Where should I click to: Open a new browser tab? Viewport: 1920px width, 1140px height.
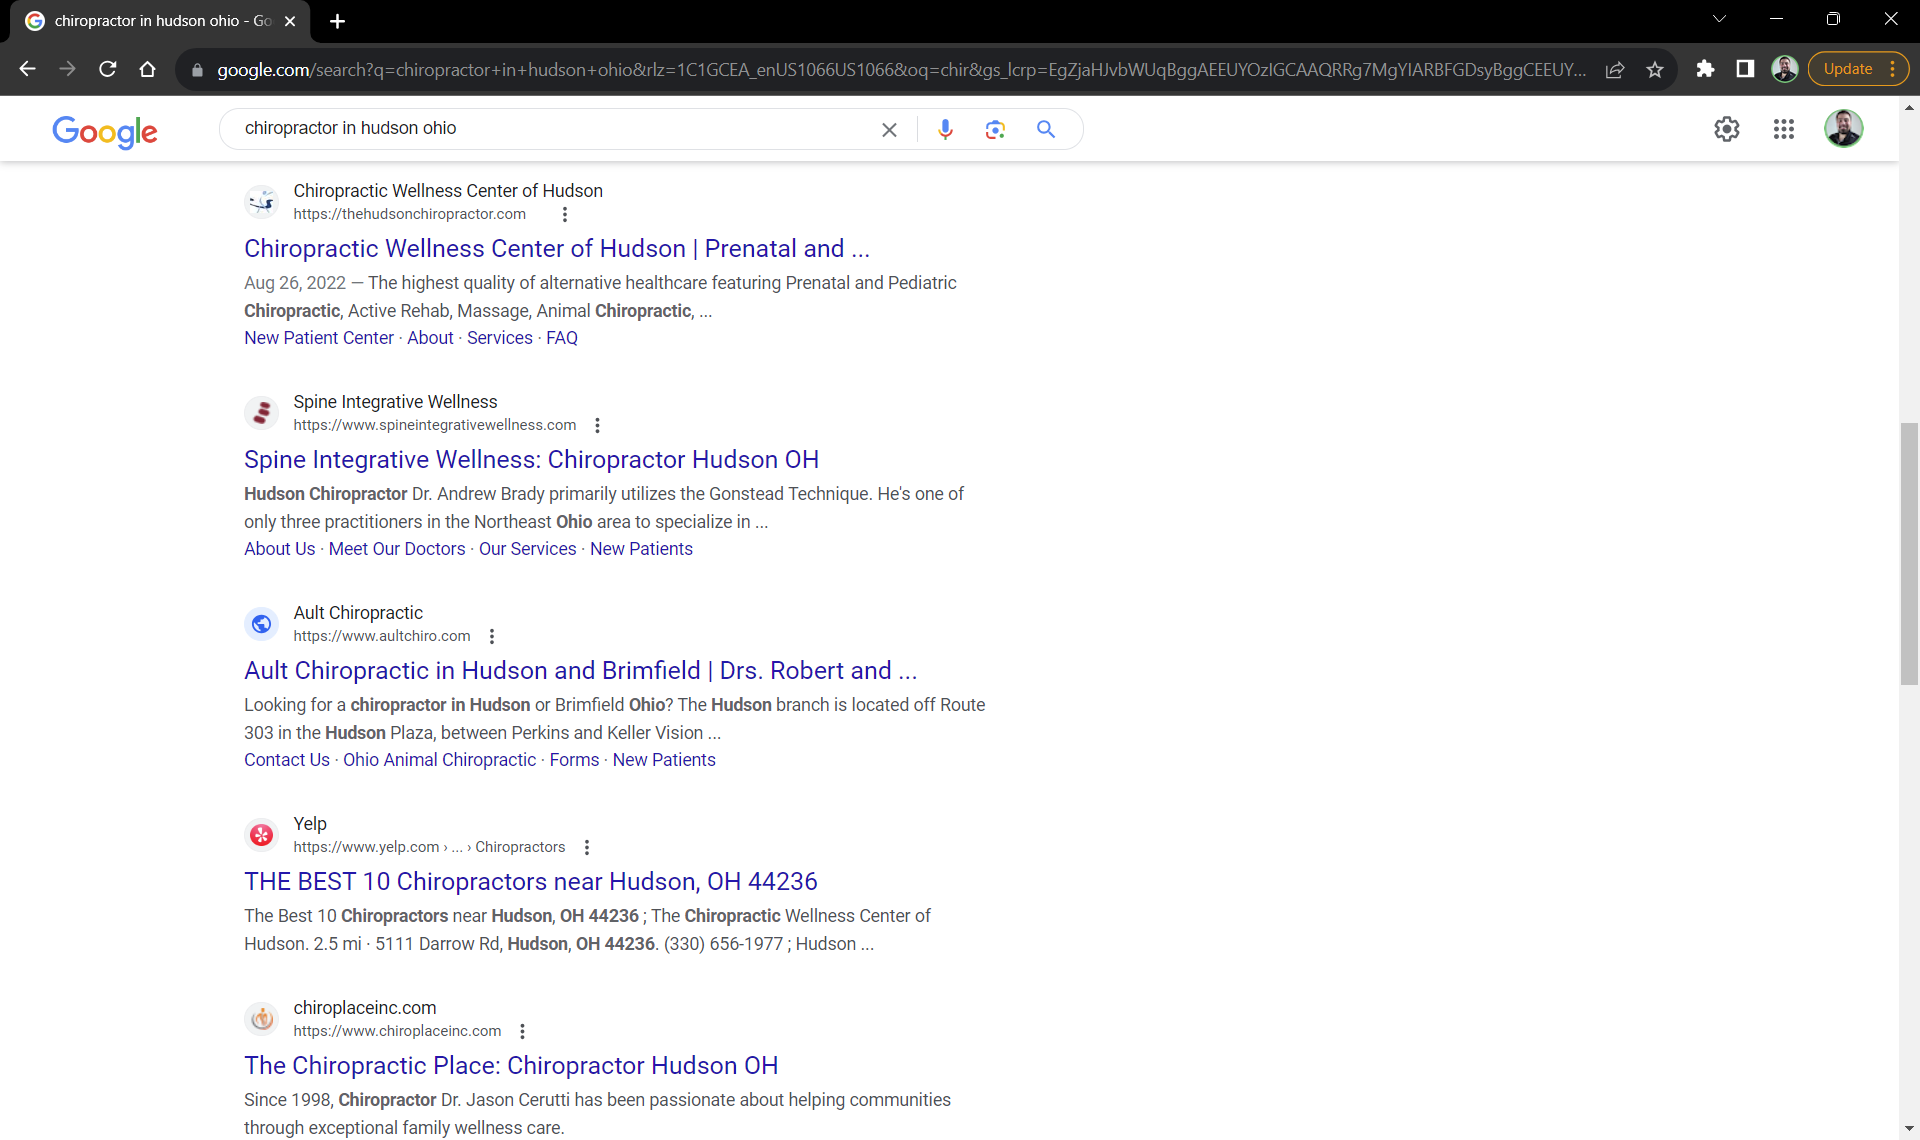pos(337,21)
